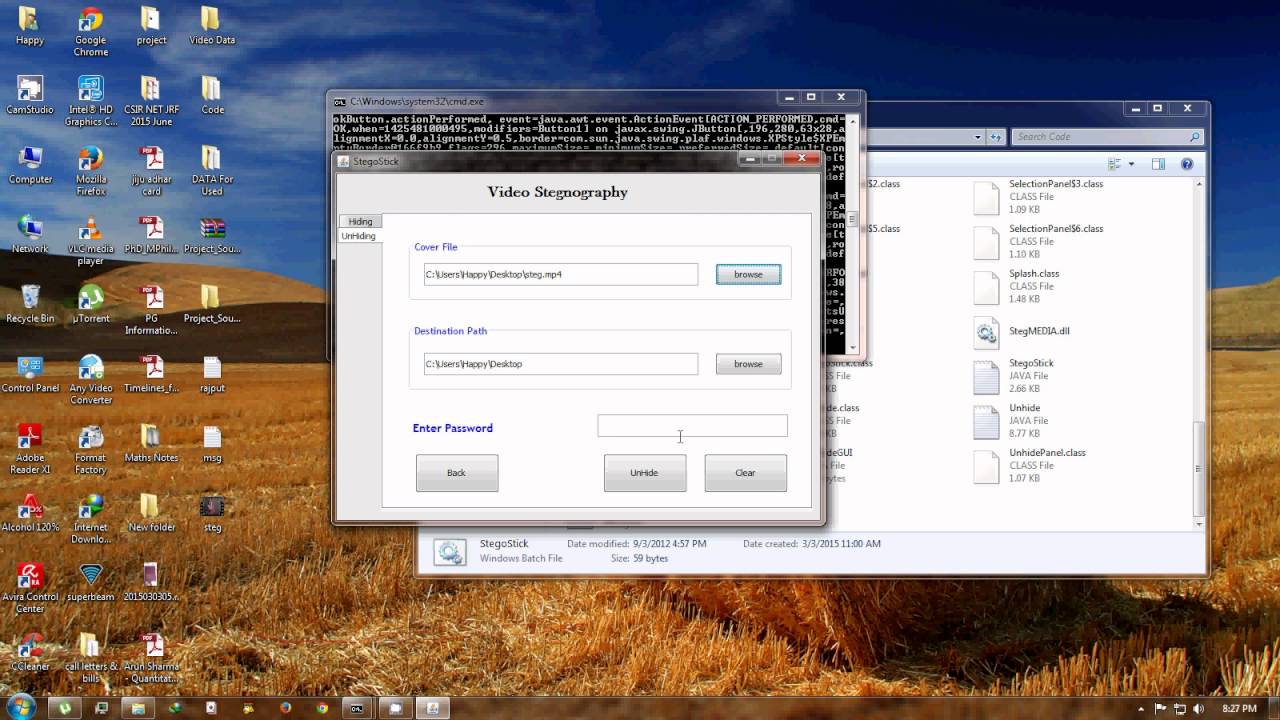Select UnhidePanel.class file in Explorer

pyautogui.click(x=1030, y=466)
